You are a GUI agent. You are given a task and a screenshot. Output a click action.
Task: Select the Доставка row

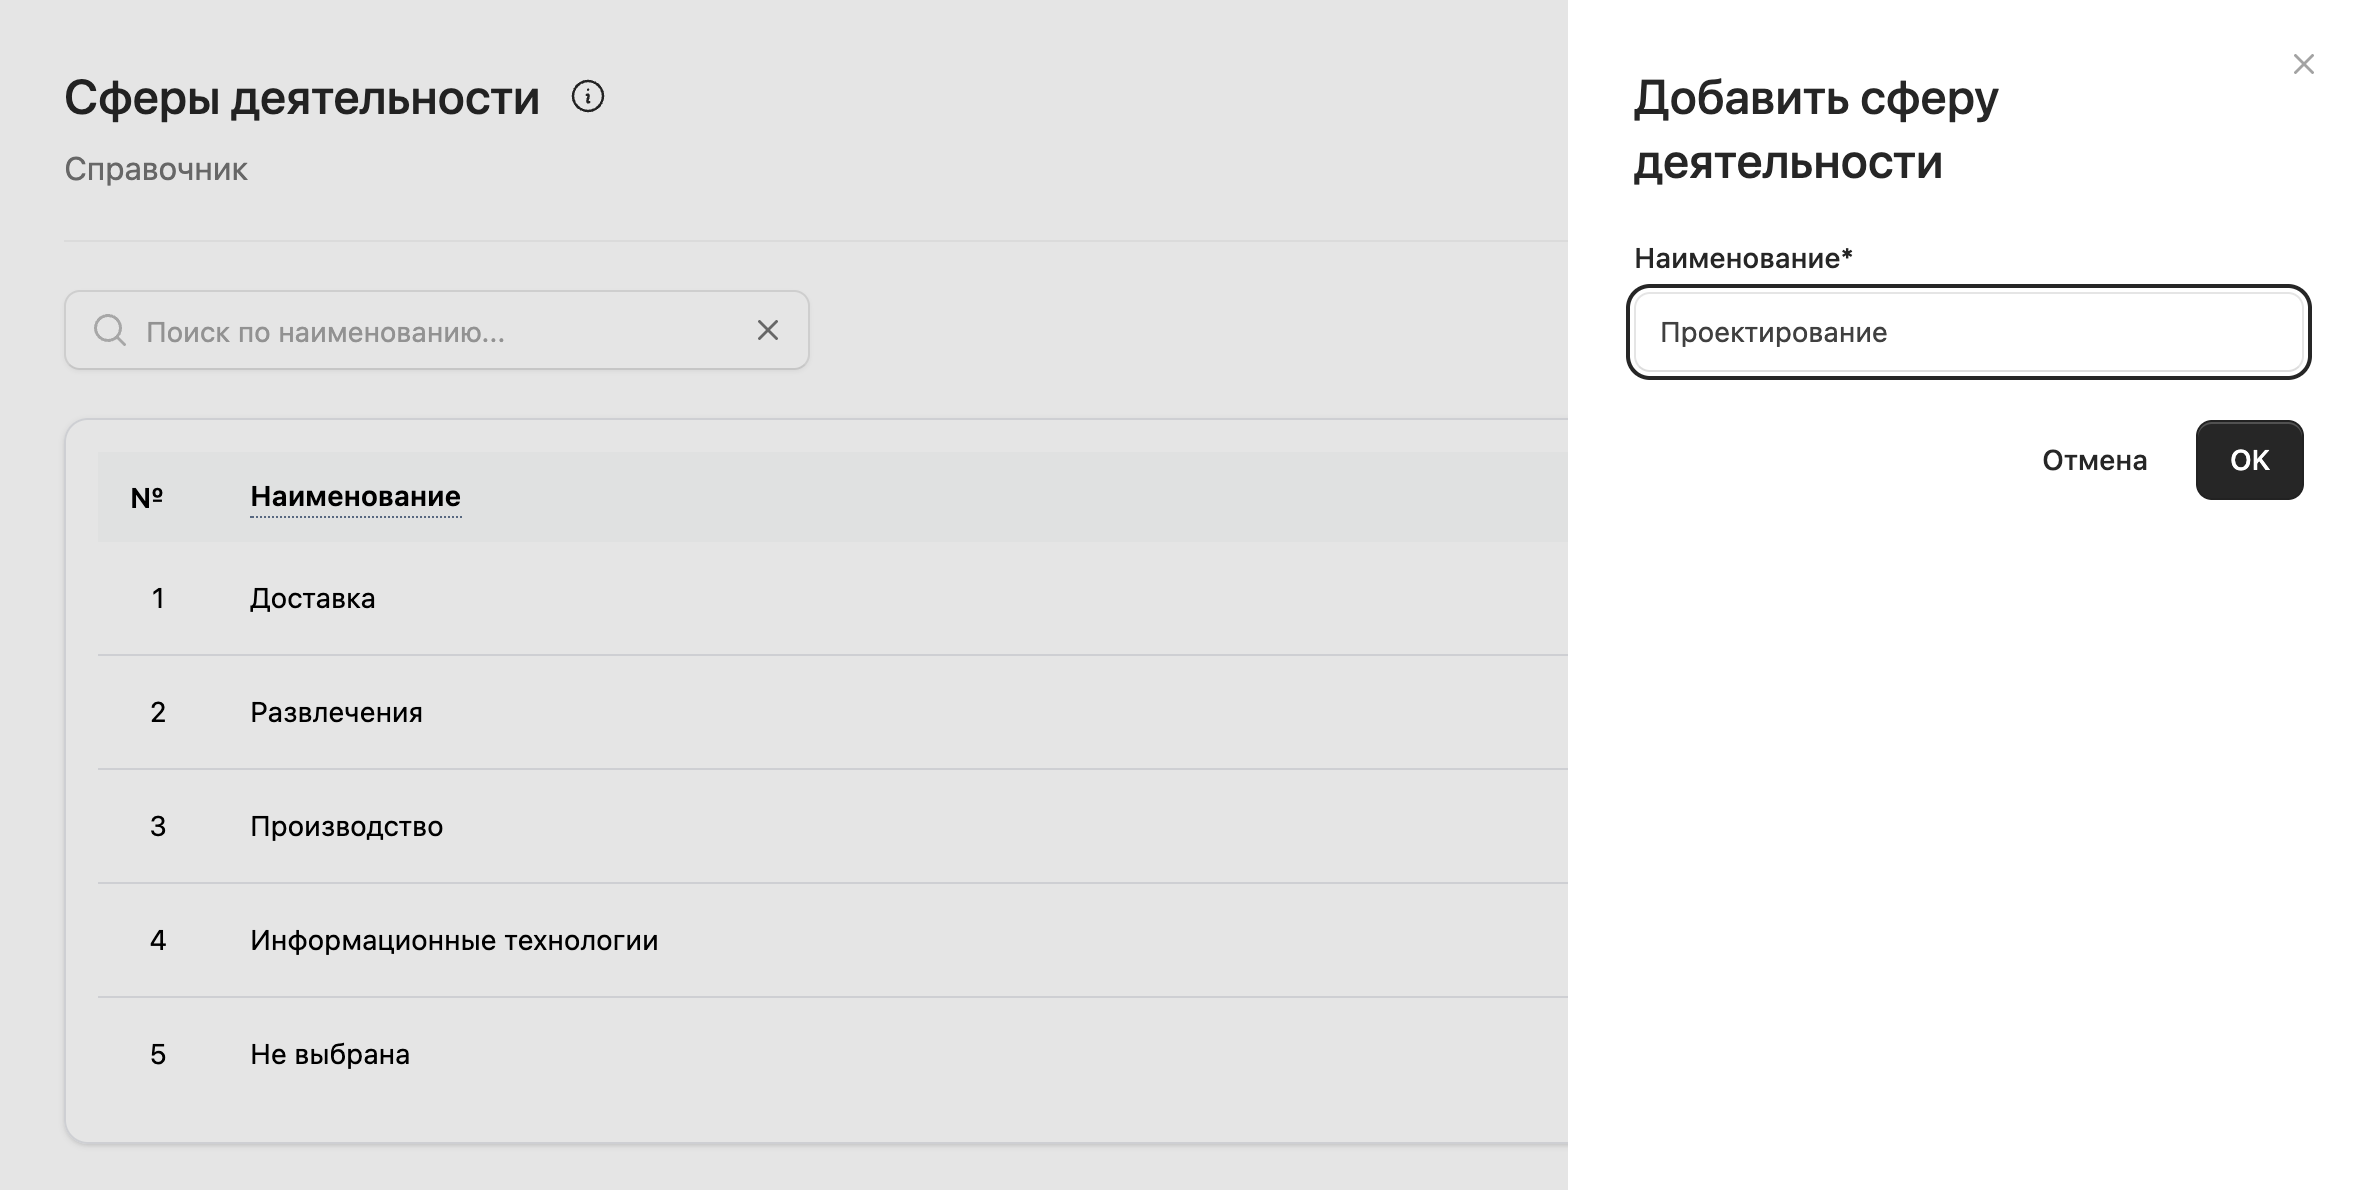coord(832,598)
